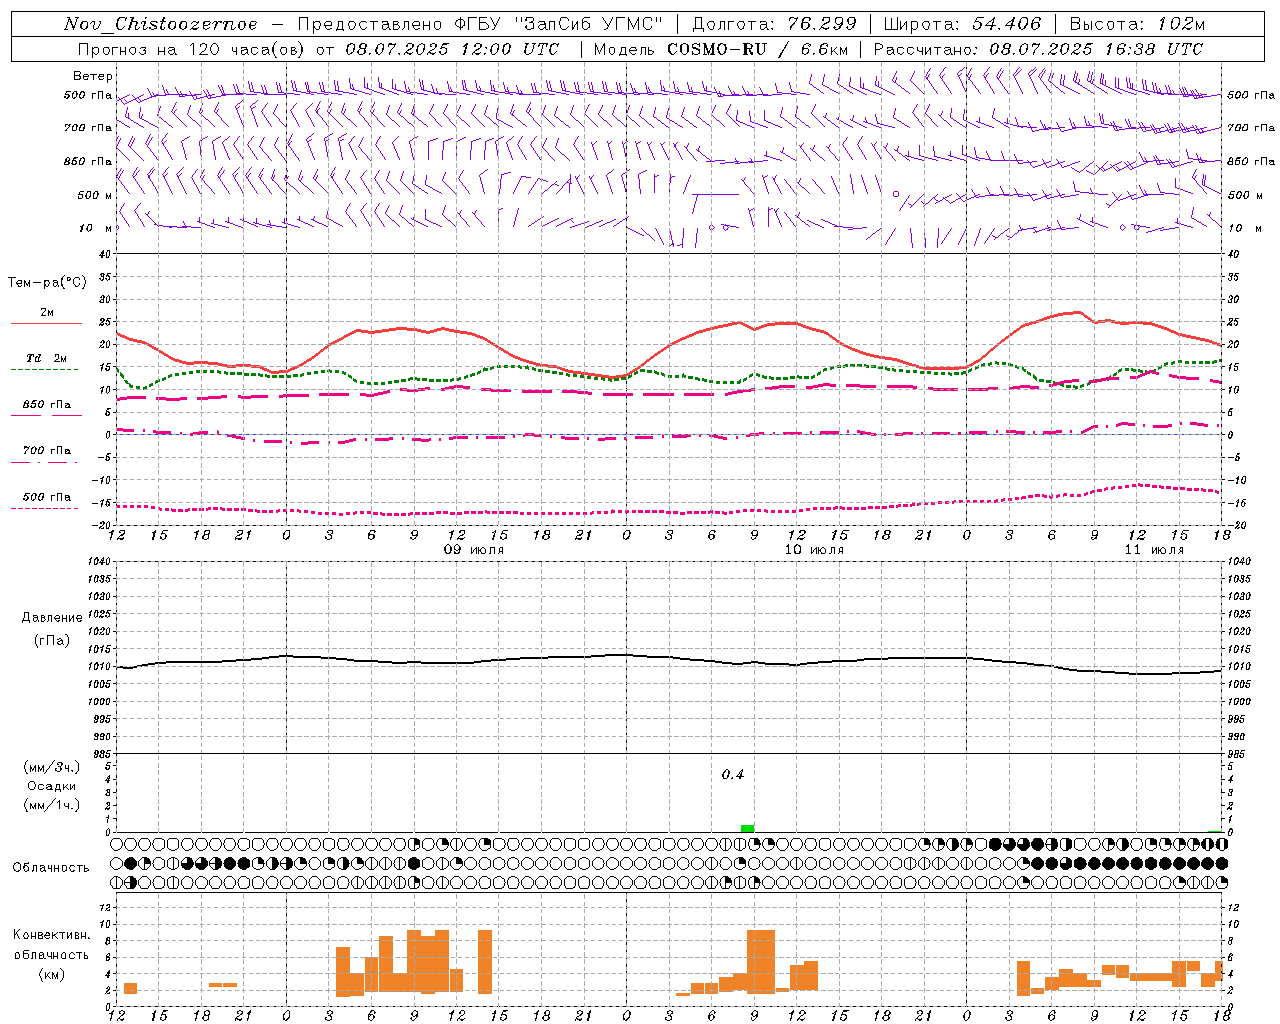Click the green precipitation bar

coord(747,828)
